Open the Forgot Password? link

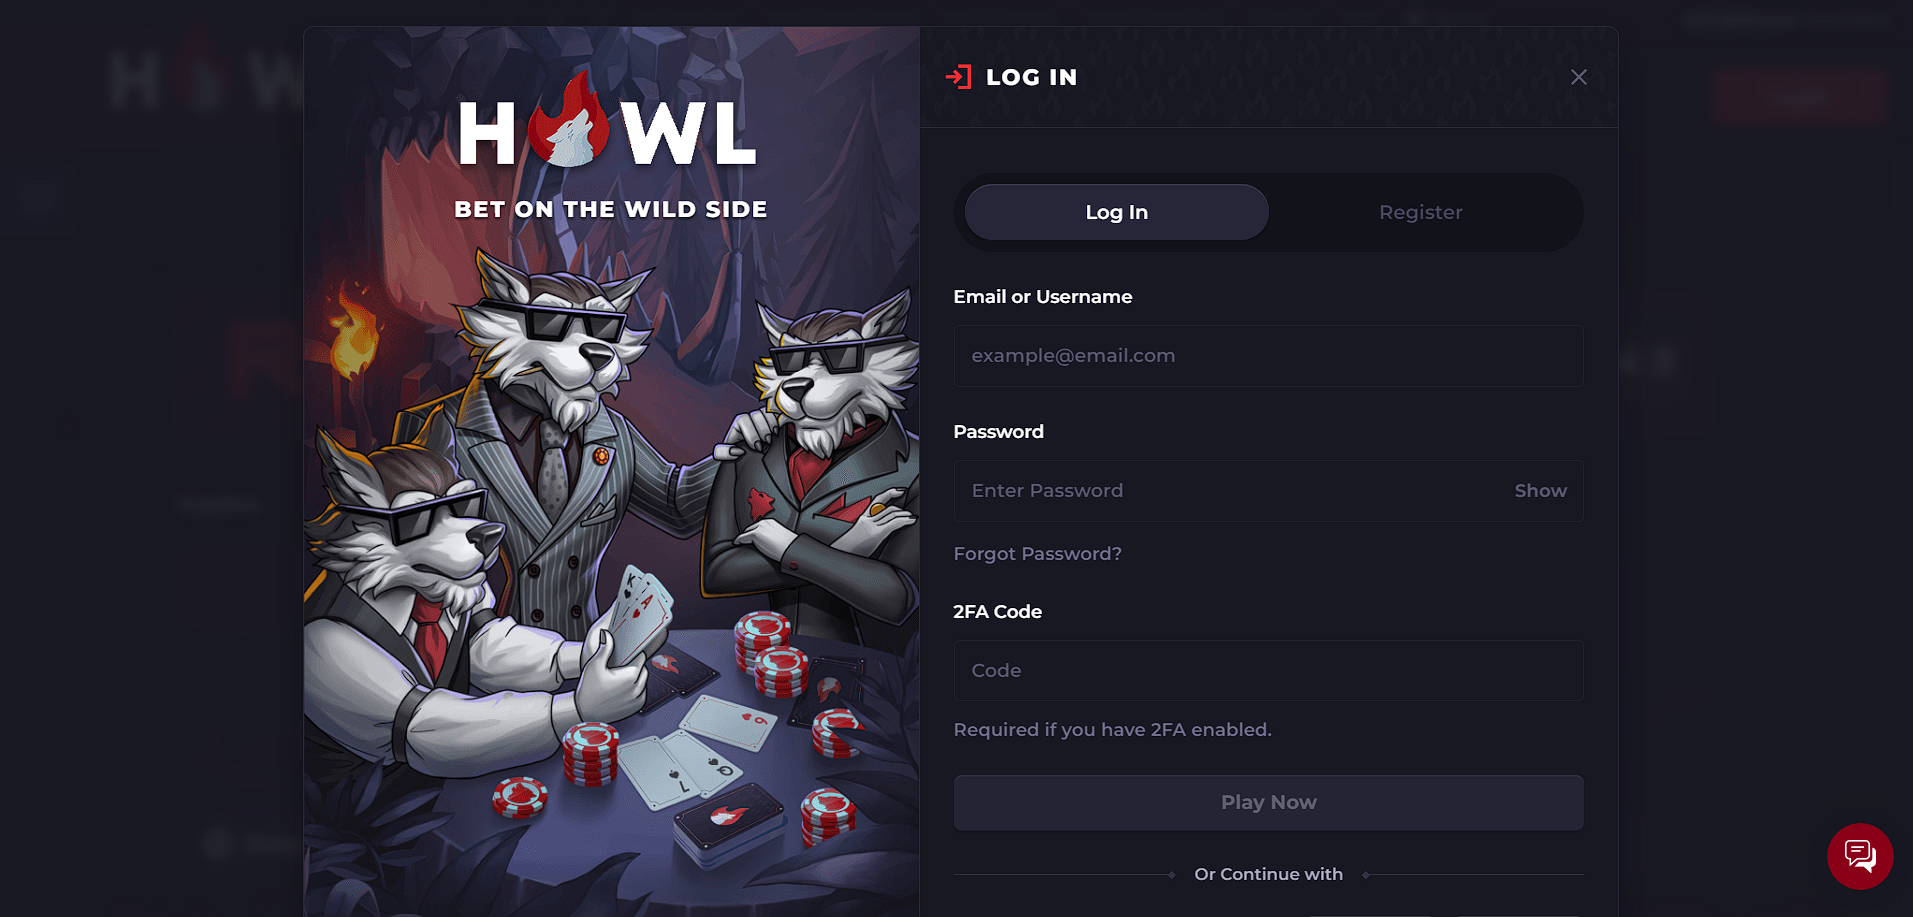[1037, 554]
